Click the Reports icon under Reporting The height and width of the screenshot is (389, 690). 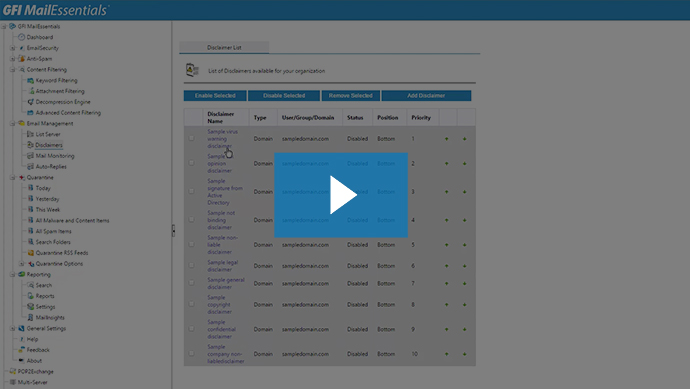[x=30, y=296]
